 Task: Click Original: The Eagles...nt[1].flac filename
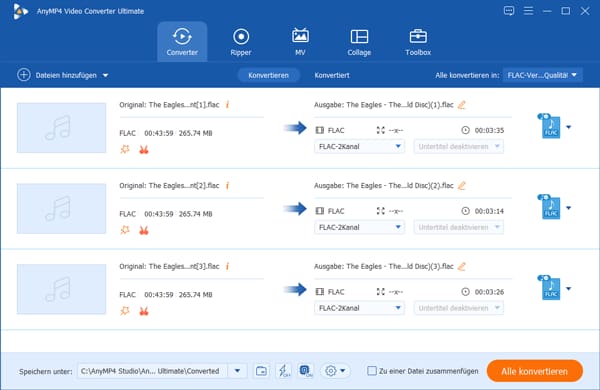(169, 105)
